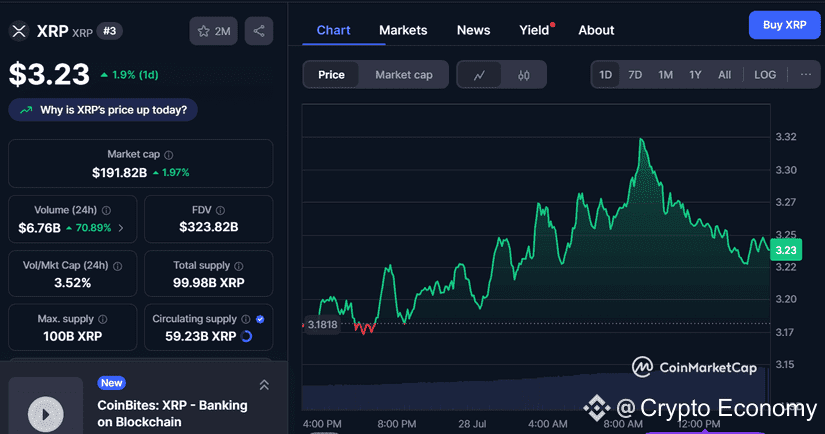The image size is (825, 434).
Task: Click the trend arrow in price question pill
Action: pos(26,110)
